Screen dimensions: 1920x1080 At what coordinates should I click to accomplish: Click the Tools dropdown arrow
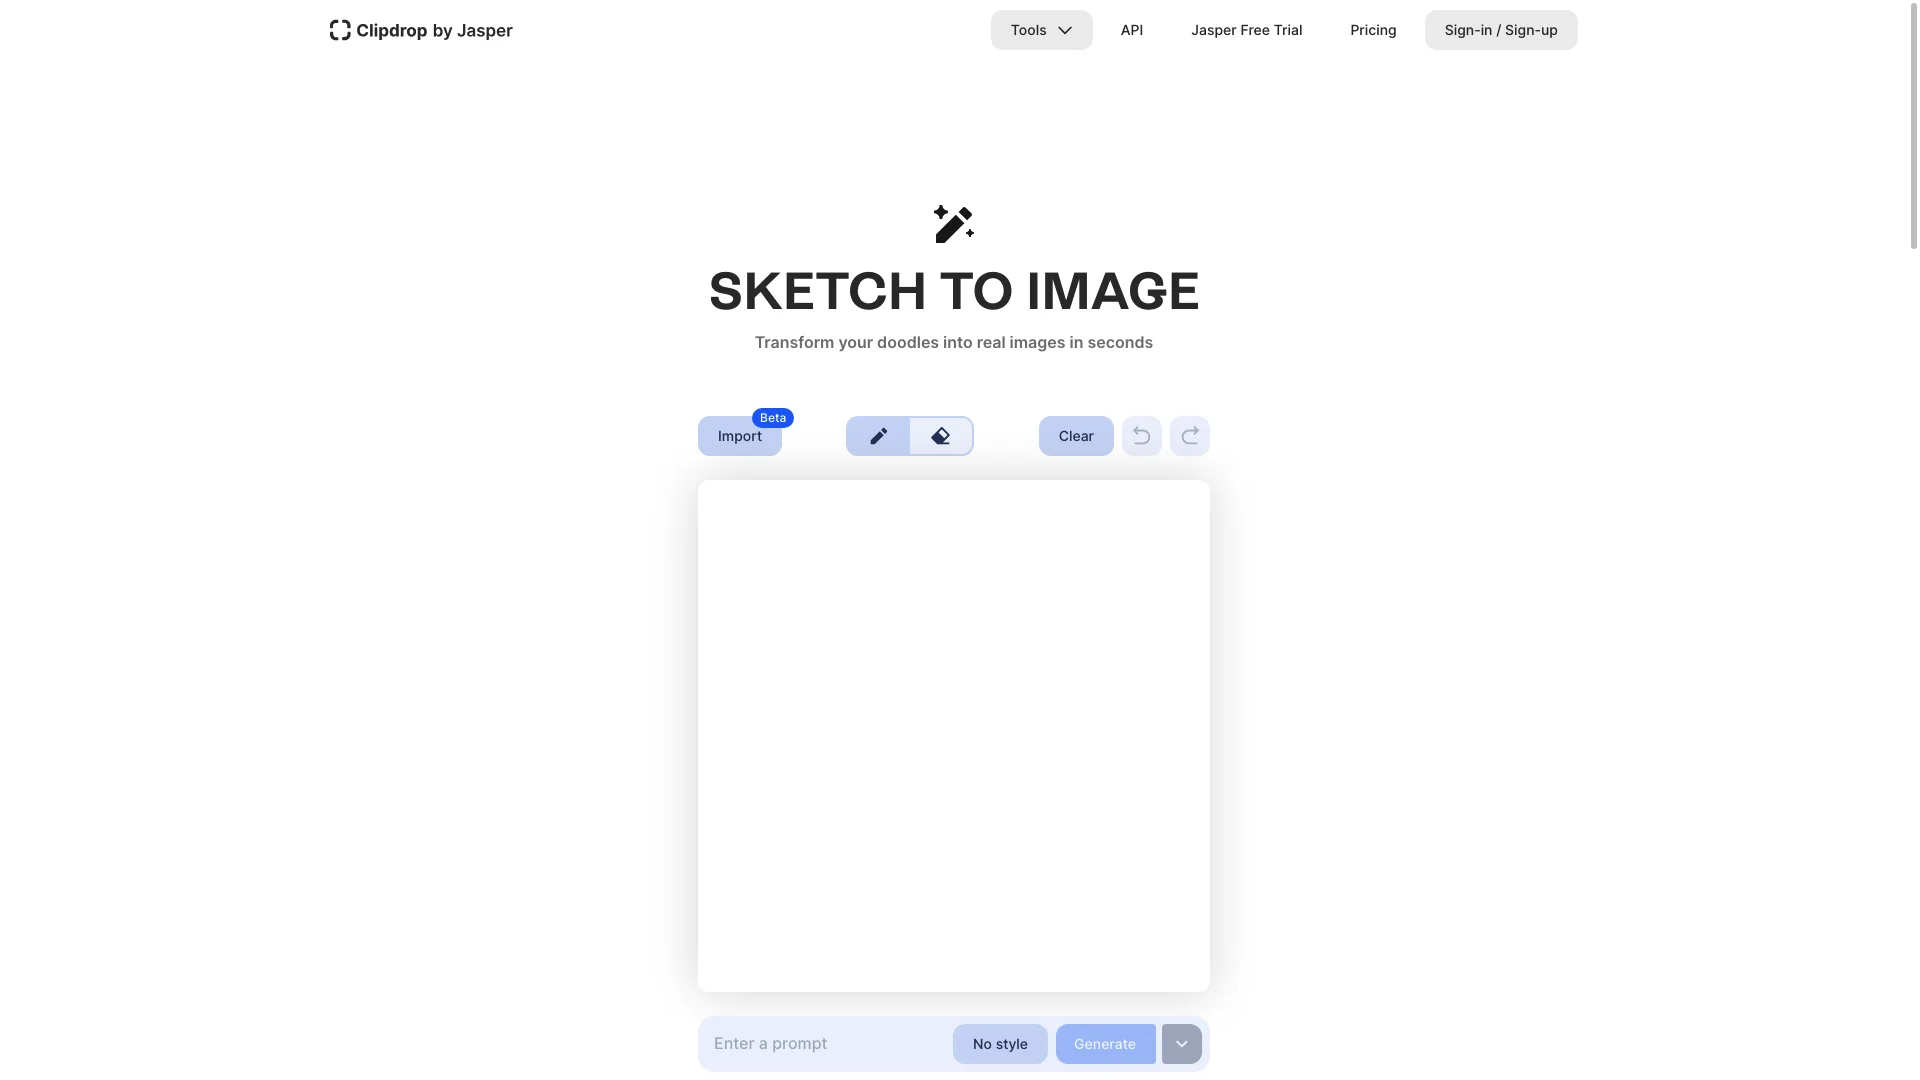(x=1064, y=29)
